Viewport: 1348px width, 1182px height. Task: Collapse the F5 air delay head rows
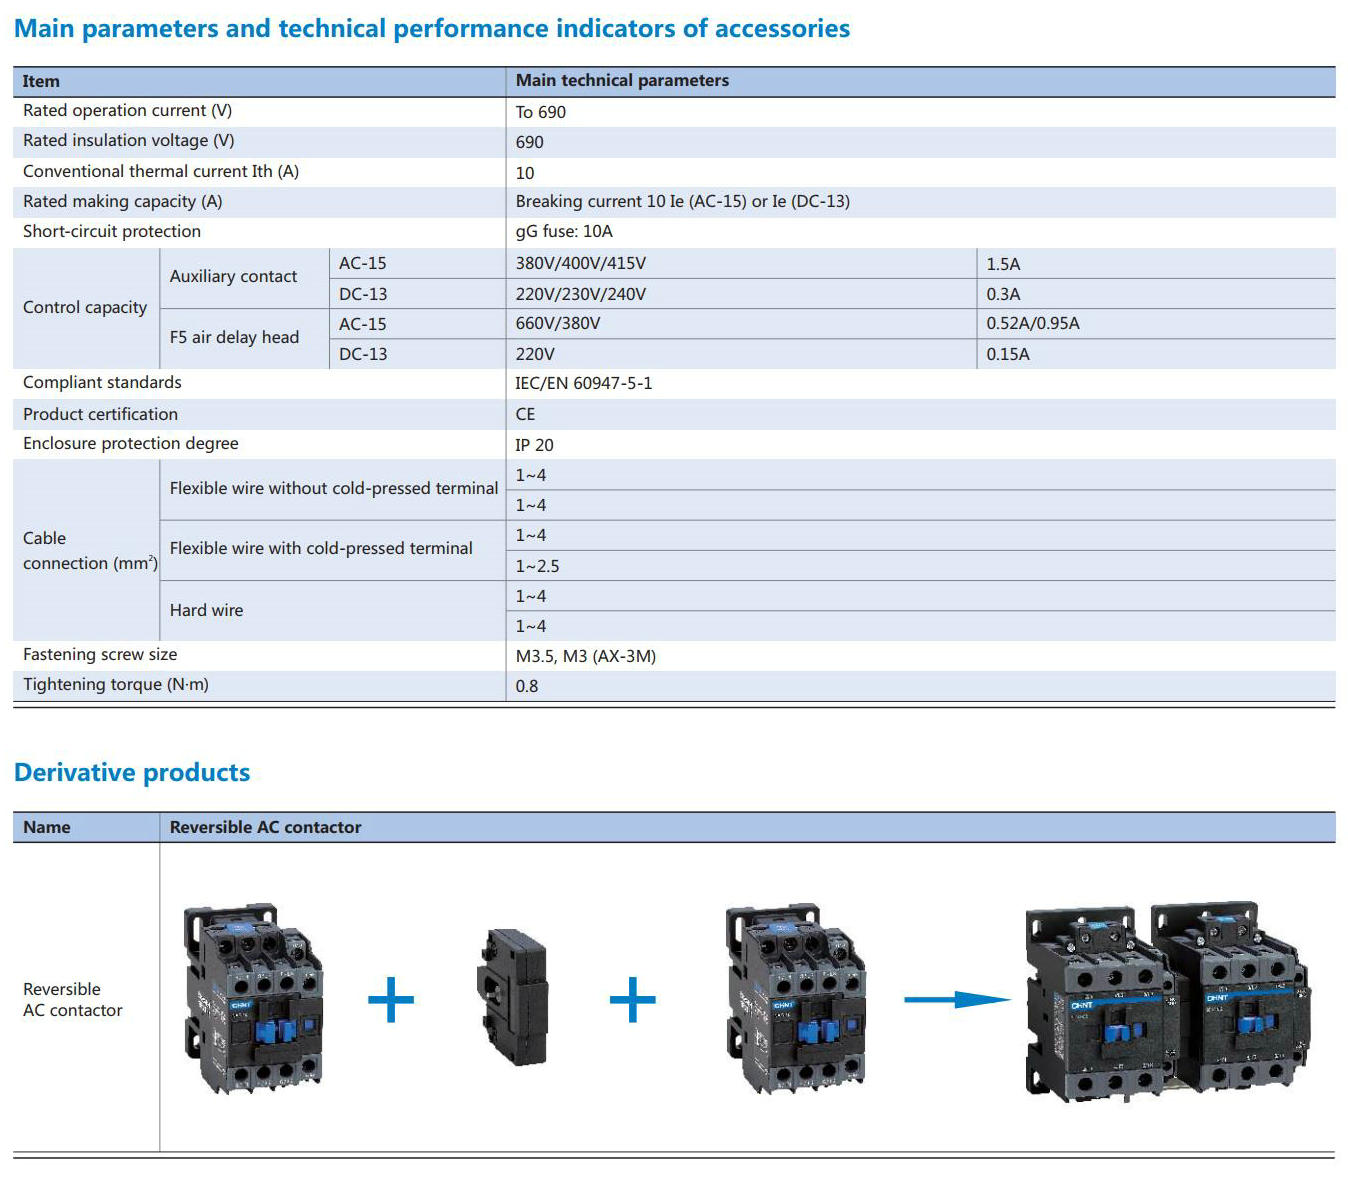(x=236, y=338)
